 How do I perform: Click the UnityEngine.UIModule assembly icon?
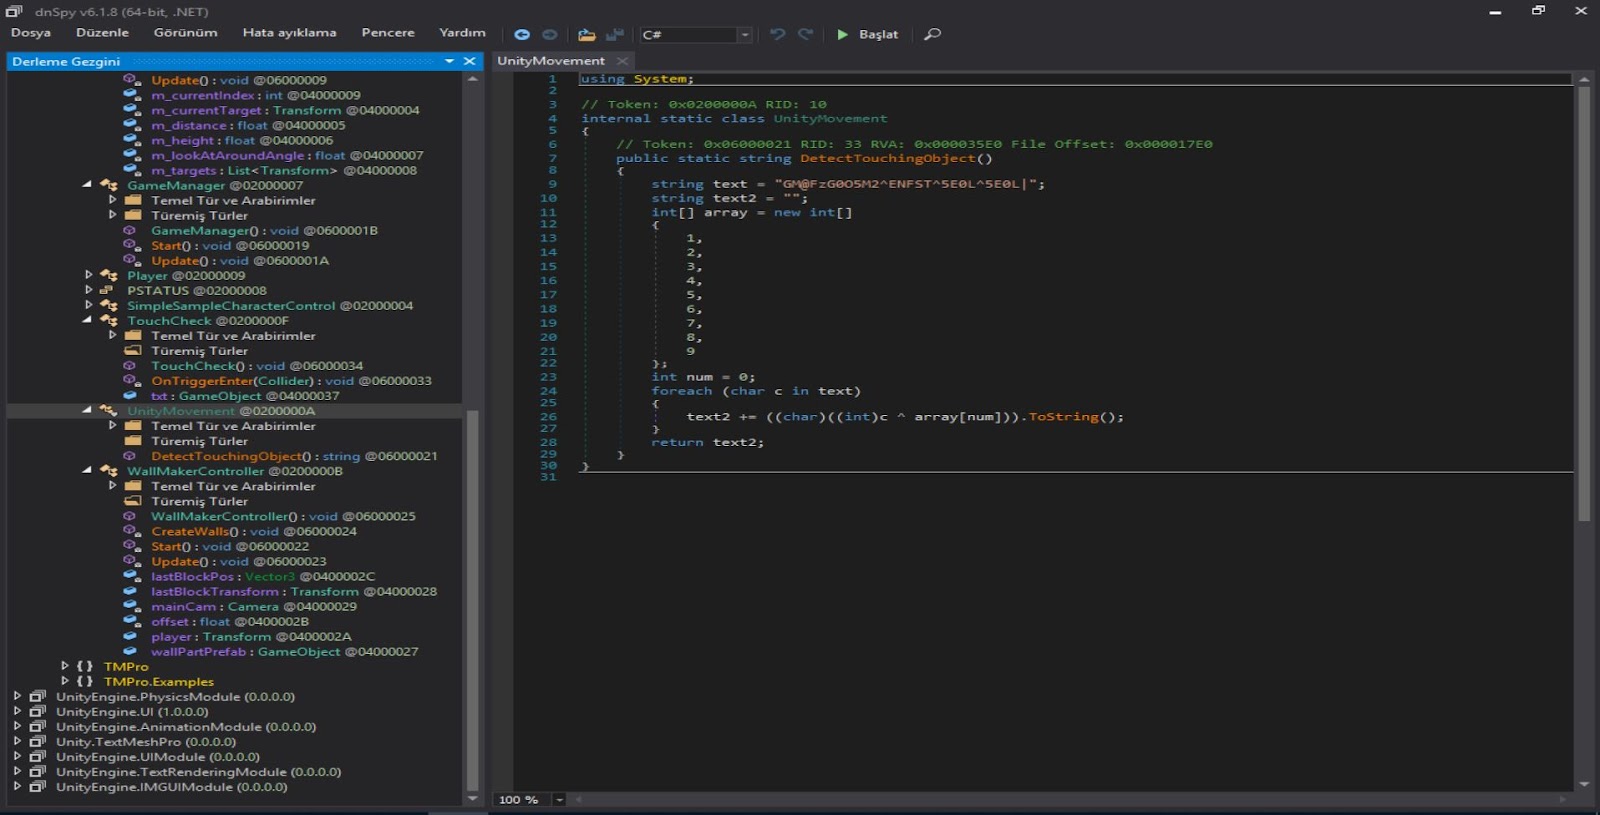[x=38, y=756]
